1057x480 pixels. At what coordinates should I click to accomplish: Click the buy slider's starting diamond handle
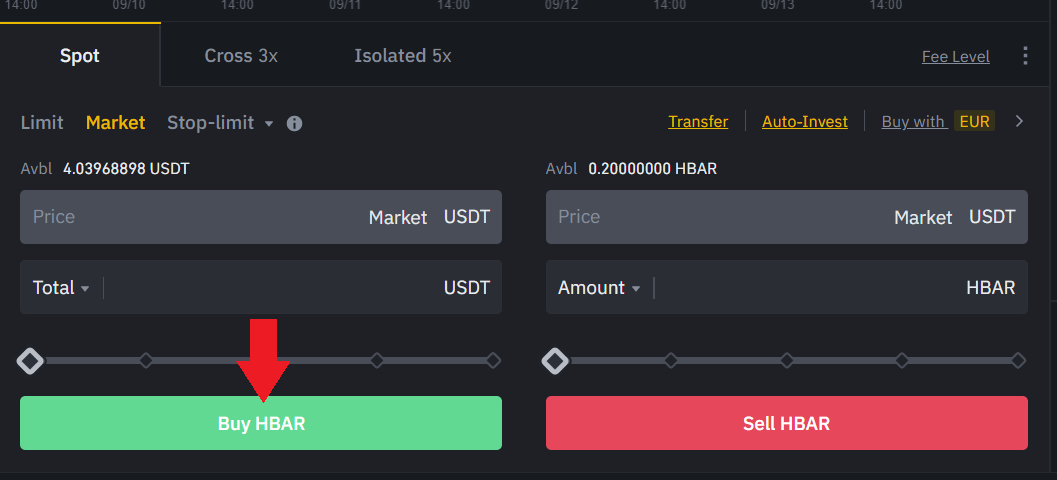tap(31, 360)
